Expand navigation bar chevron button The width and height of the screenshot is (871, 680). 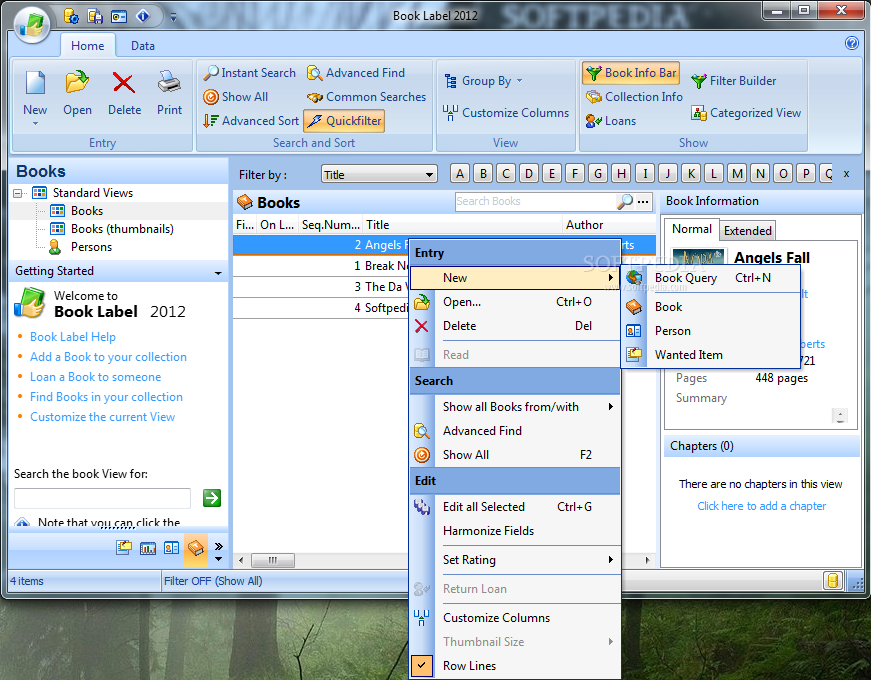(219, 546)
